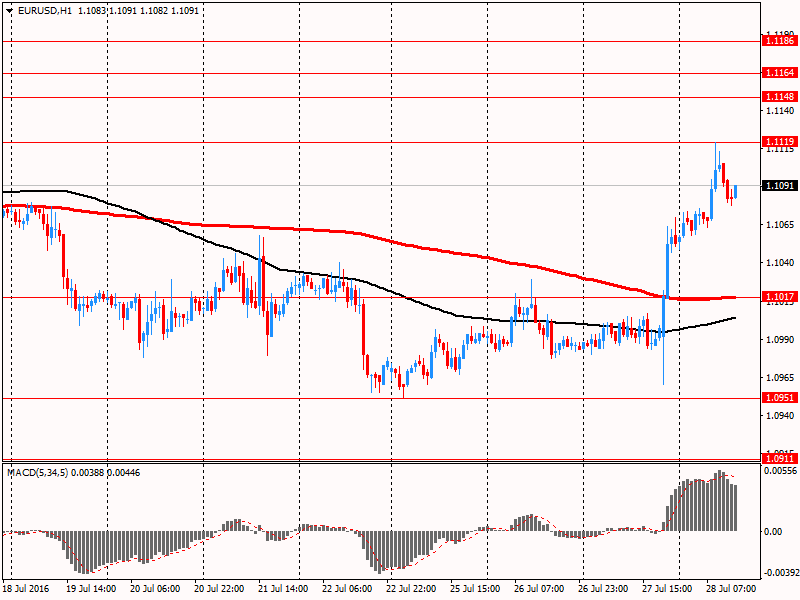Select the 1.1164 red price level label
Image resolution: width=800 pixels, height=600 pixels.
(x=780, y=73)
